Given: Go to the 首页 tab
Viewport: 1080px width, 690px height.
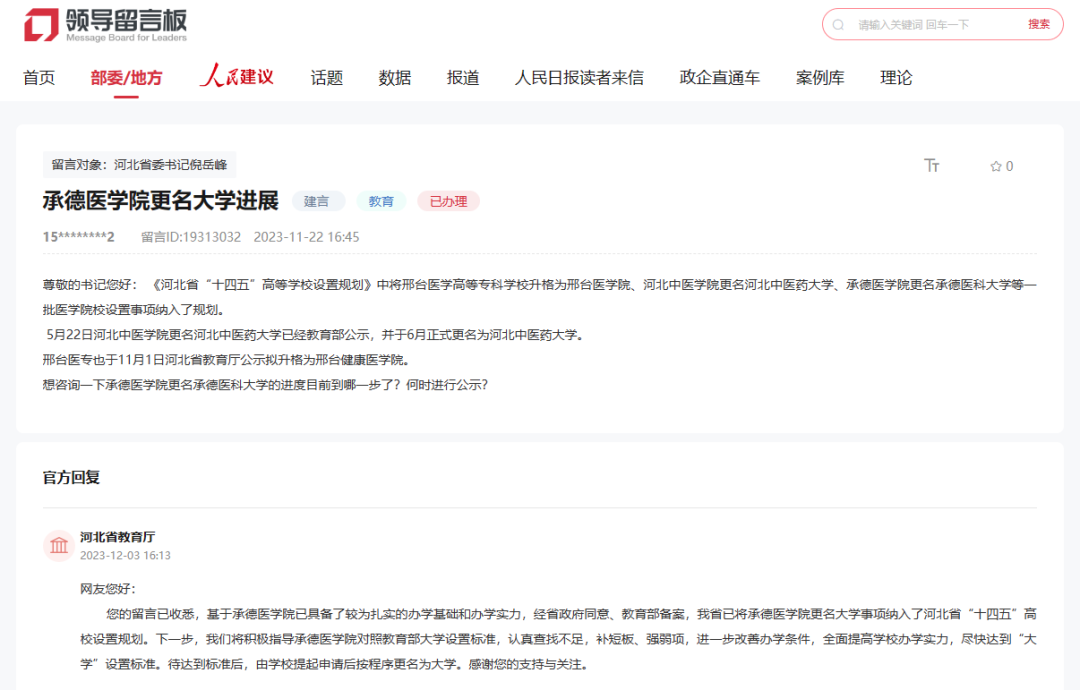Looking at the screenshot, I should click(39, 78).
